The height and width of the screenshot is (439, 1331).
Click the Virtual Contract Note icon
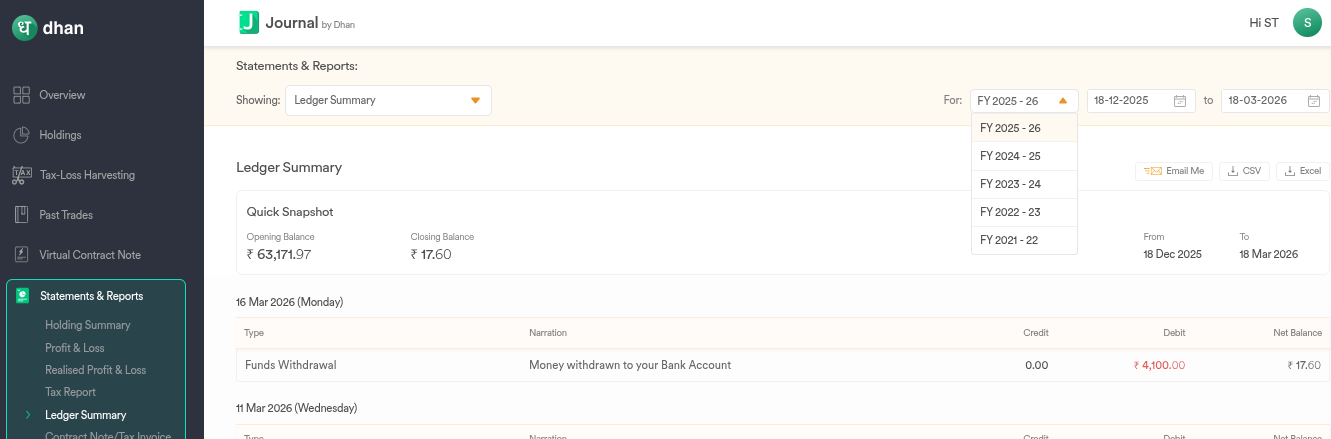pyautogui.click(x=21, y=255)
